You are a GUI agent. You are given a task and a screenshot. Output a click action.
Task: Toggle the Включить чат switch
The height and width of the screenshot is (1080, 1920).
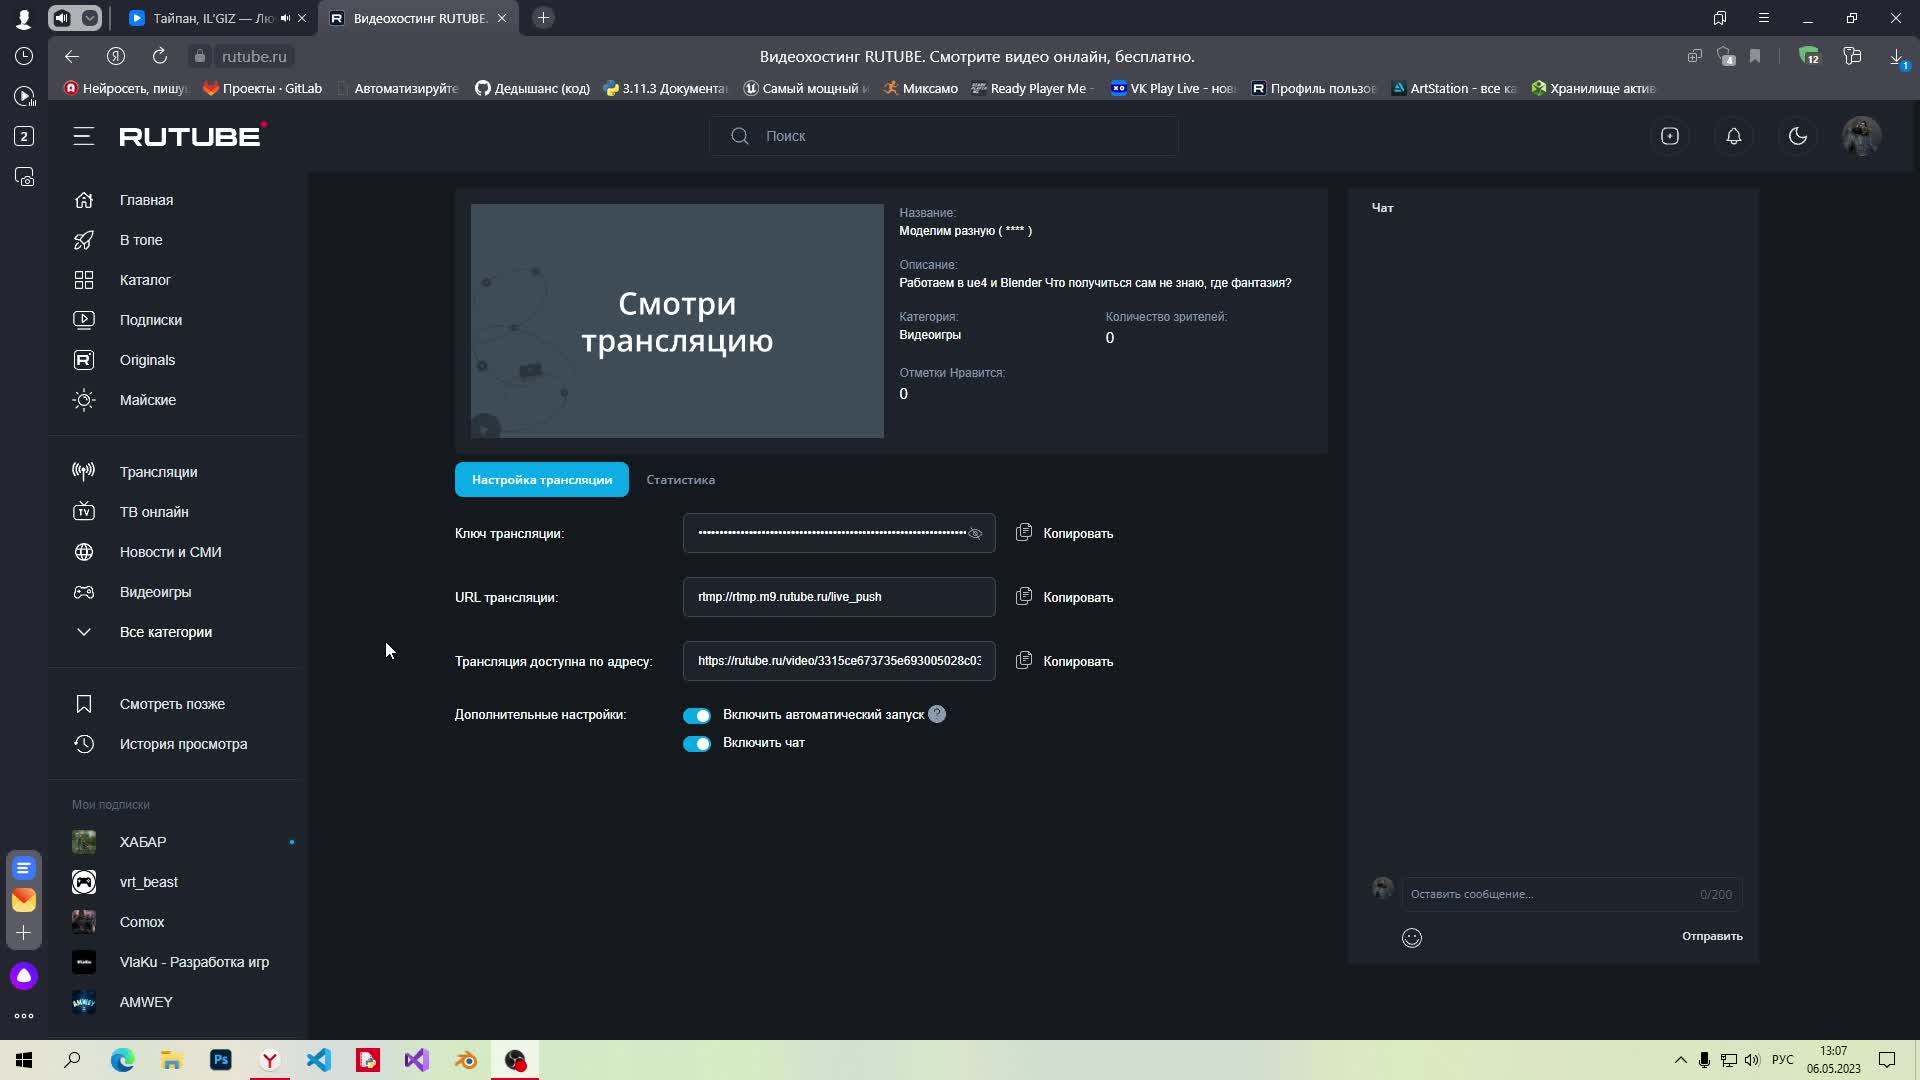[x=696, y=743]
